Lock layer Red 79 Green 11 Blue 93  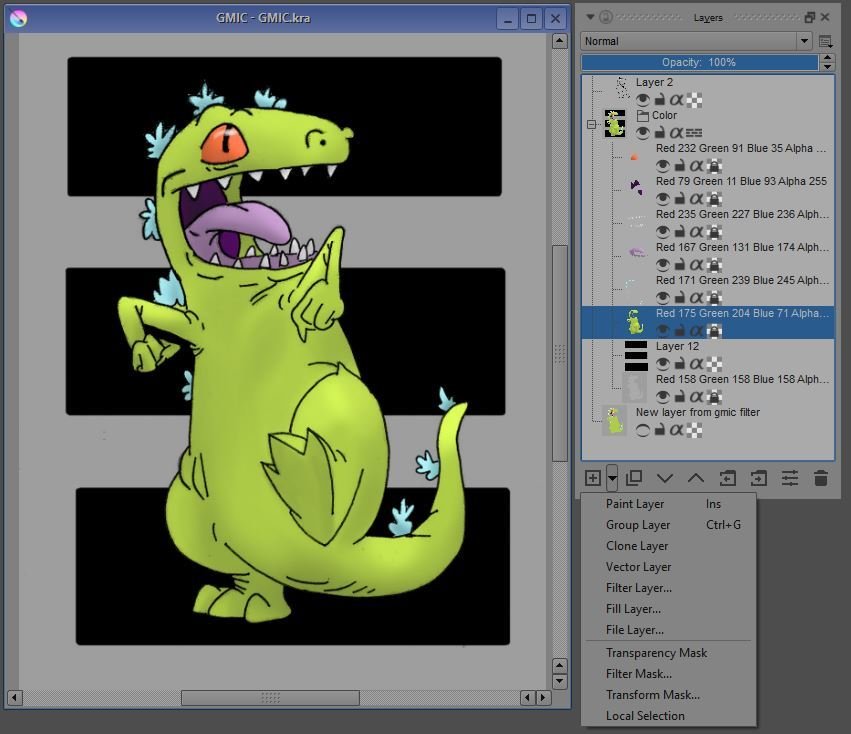(679, 199)
